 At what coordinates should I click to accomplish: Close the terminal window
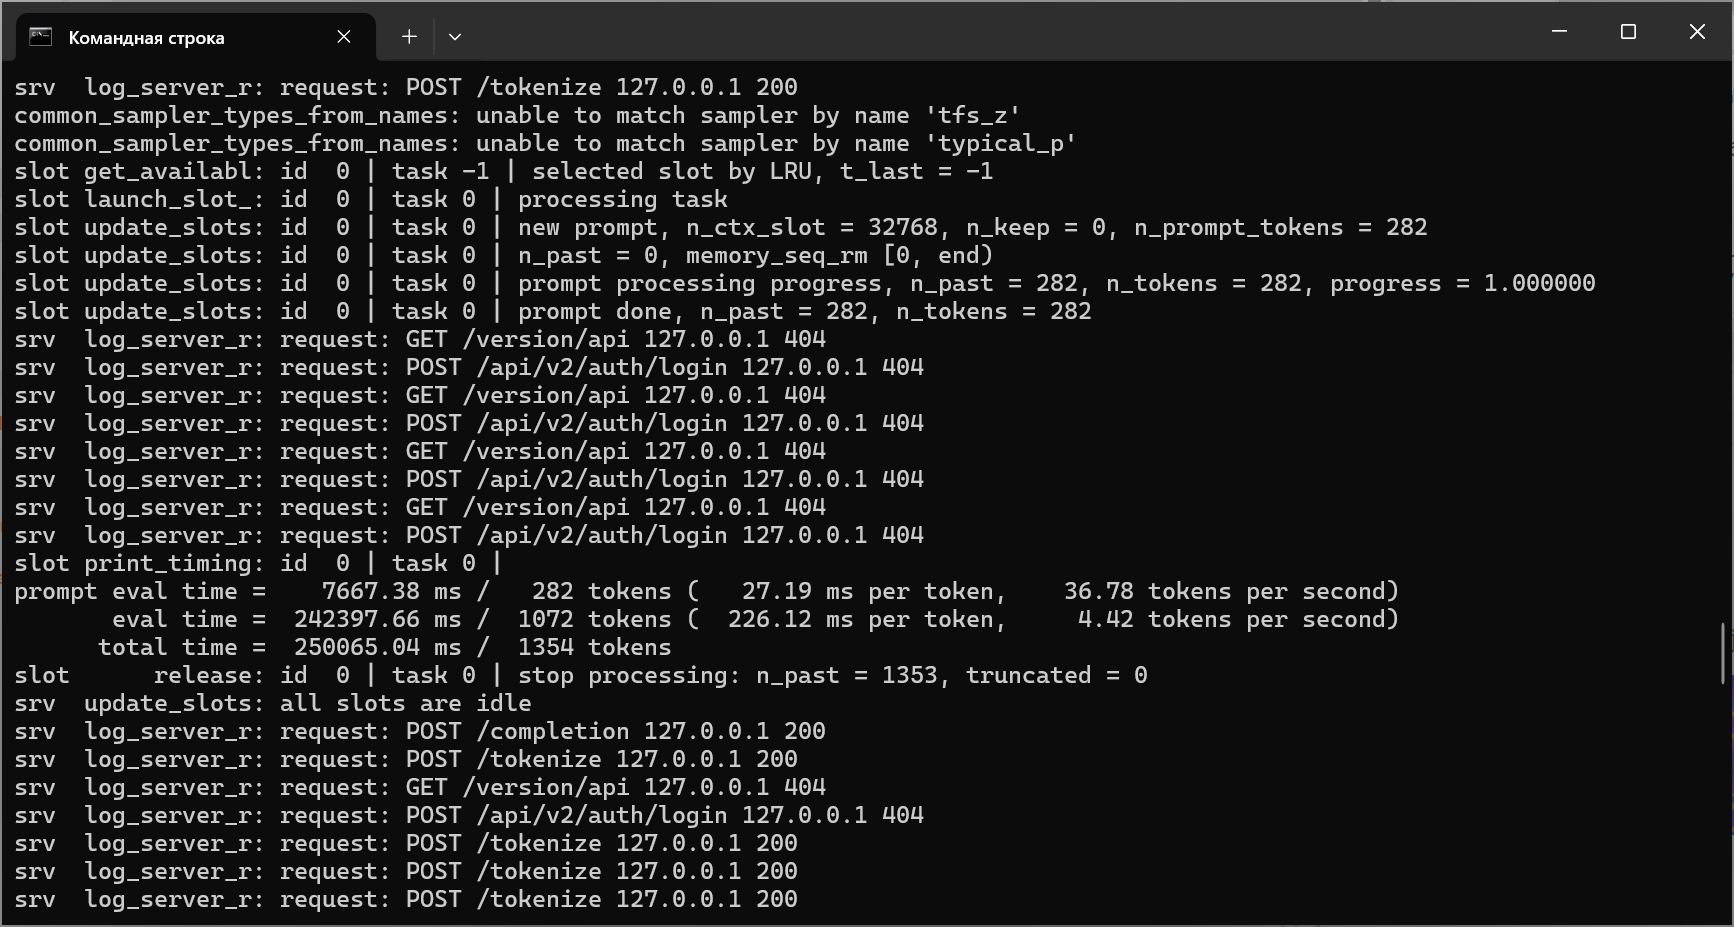(1697, 32)
